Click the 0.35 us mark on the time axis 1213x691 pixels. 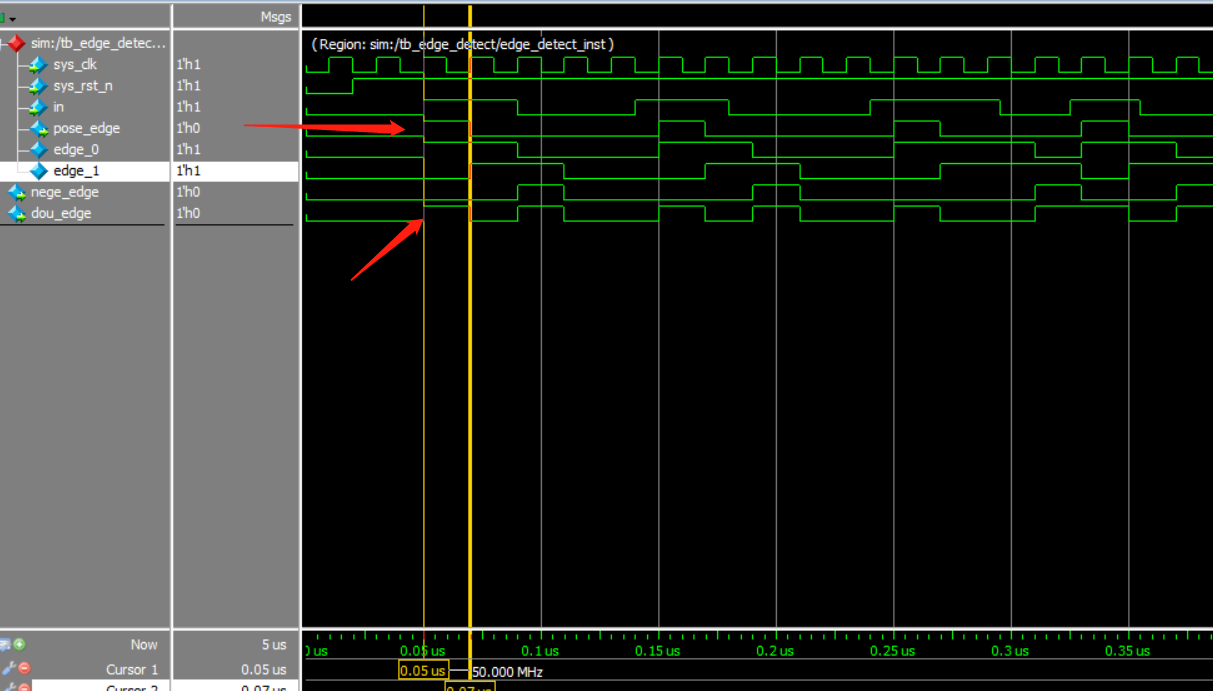(x=1127, y=650)
